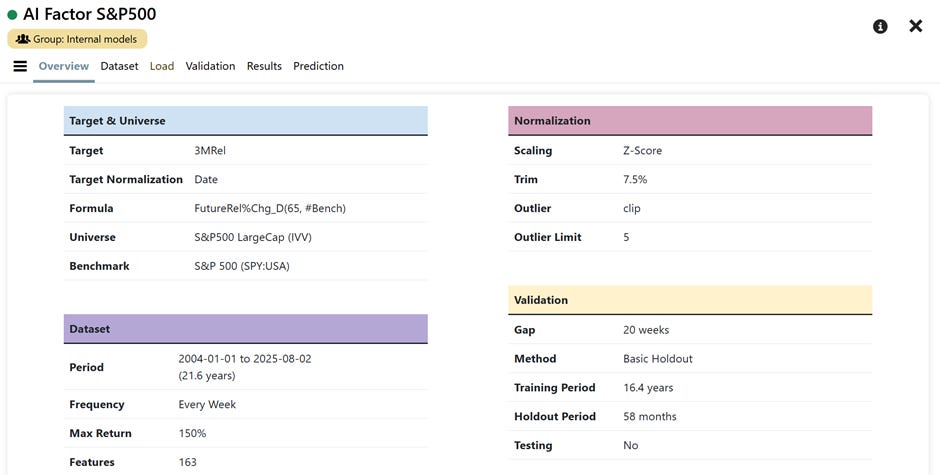This screenshot has width=940, height=475.
Task: Click the AI Factor S&P500 title
Action: (x=89, y=14)
